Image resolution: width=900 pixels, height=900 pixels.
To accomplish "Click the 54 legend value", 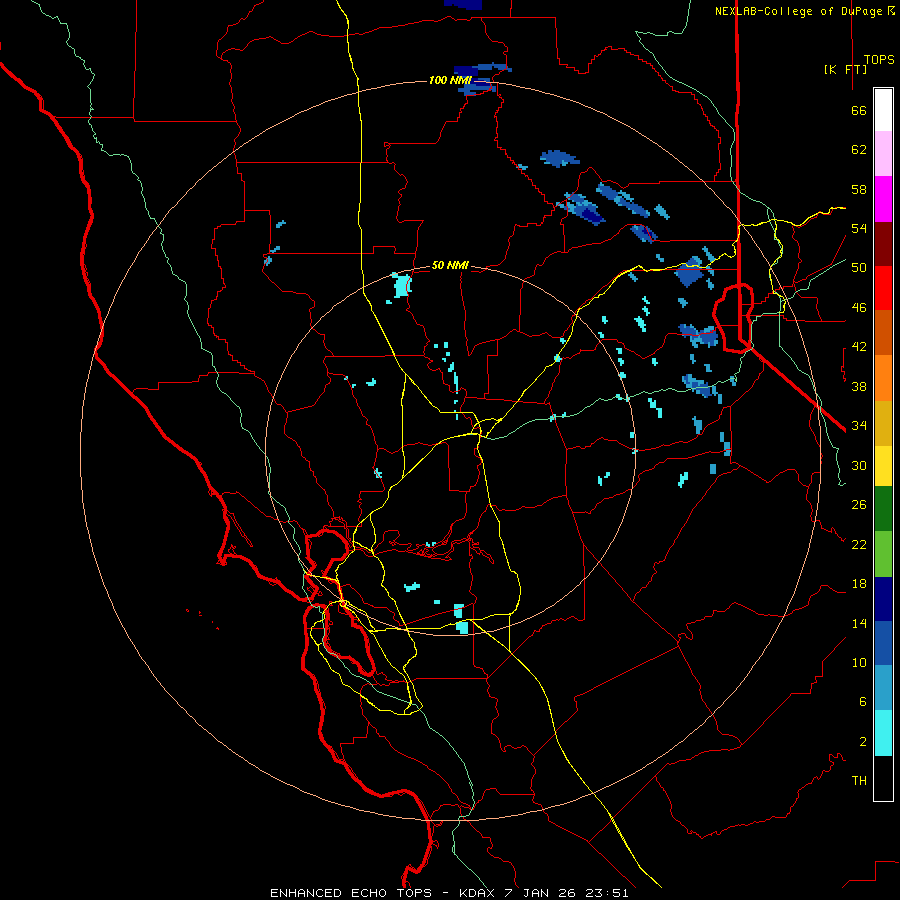I will [x=859, y=228].
